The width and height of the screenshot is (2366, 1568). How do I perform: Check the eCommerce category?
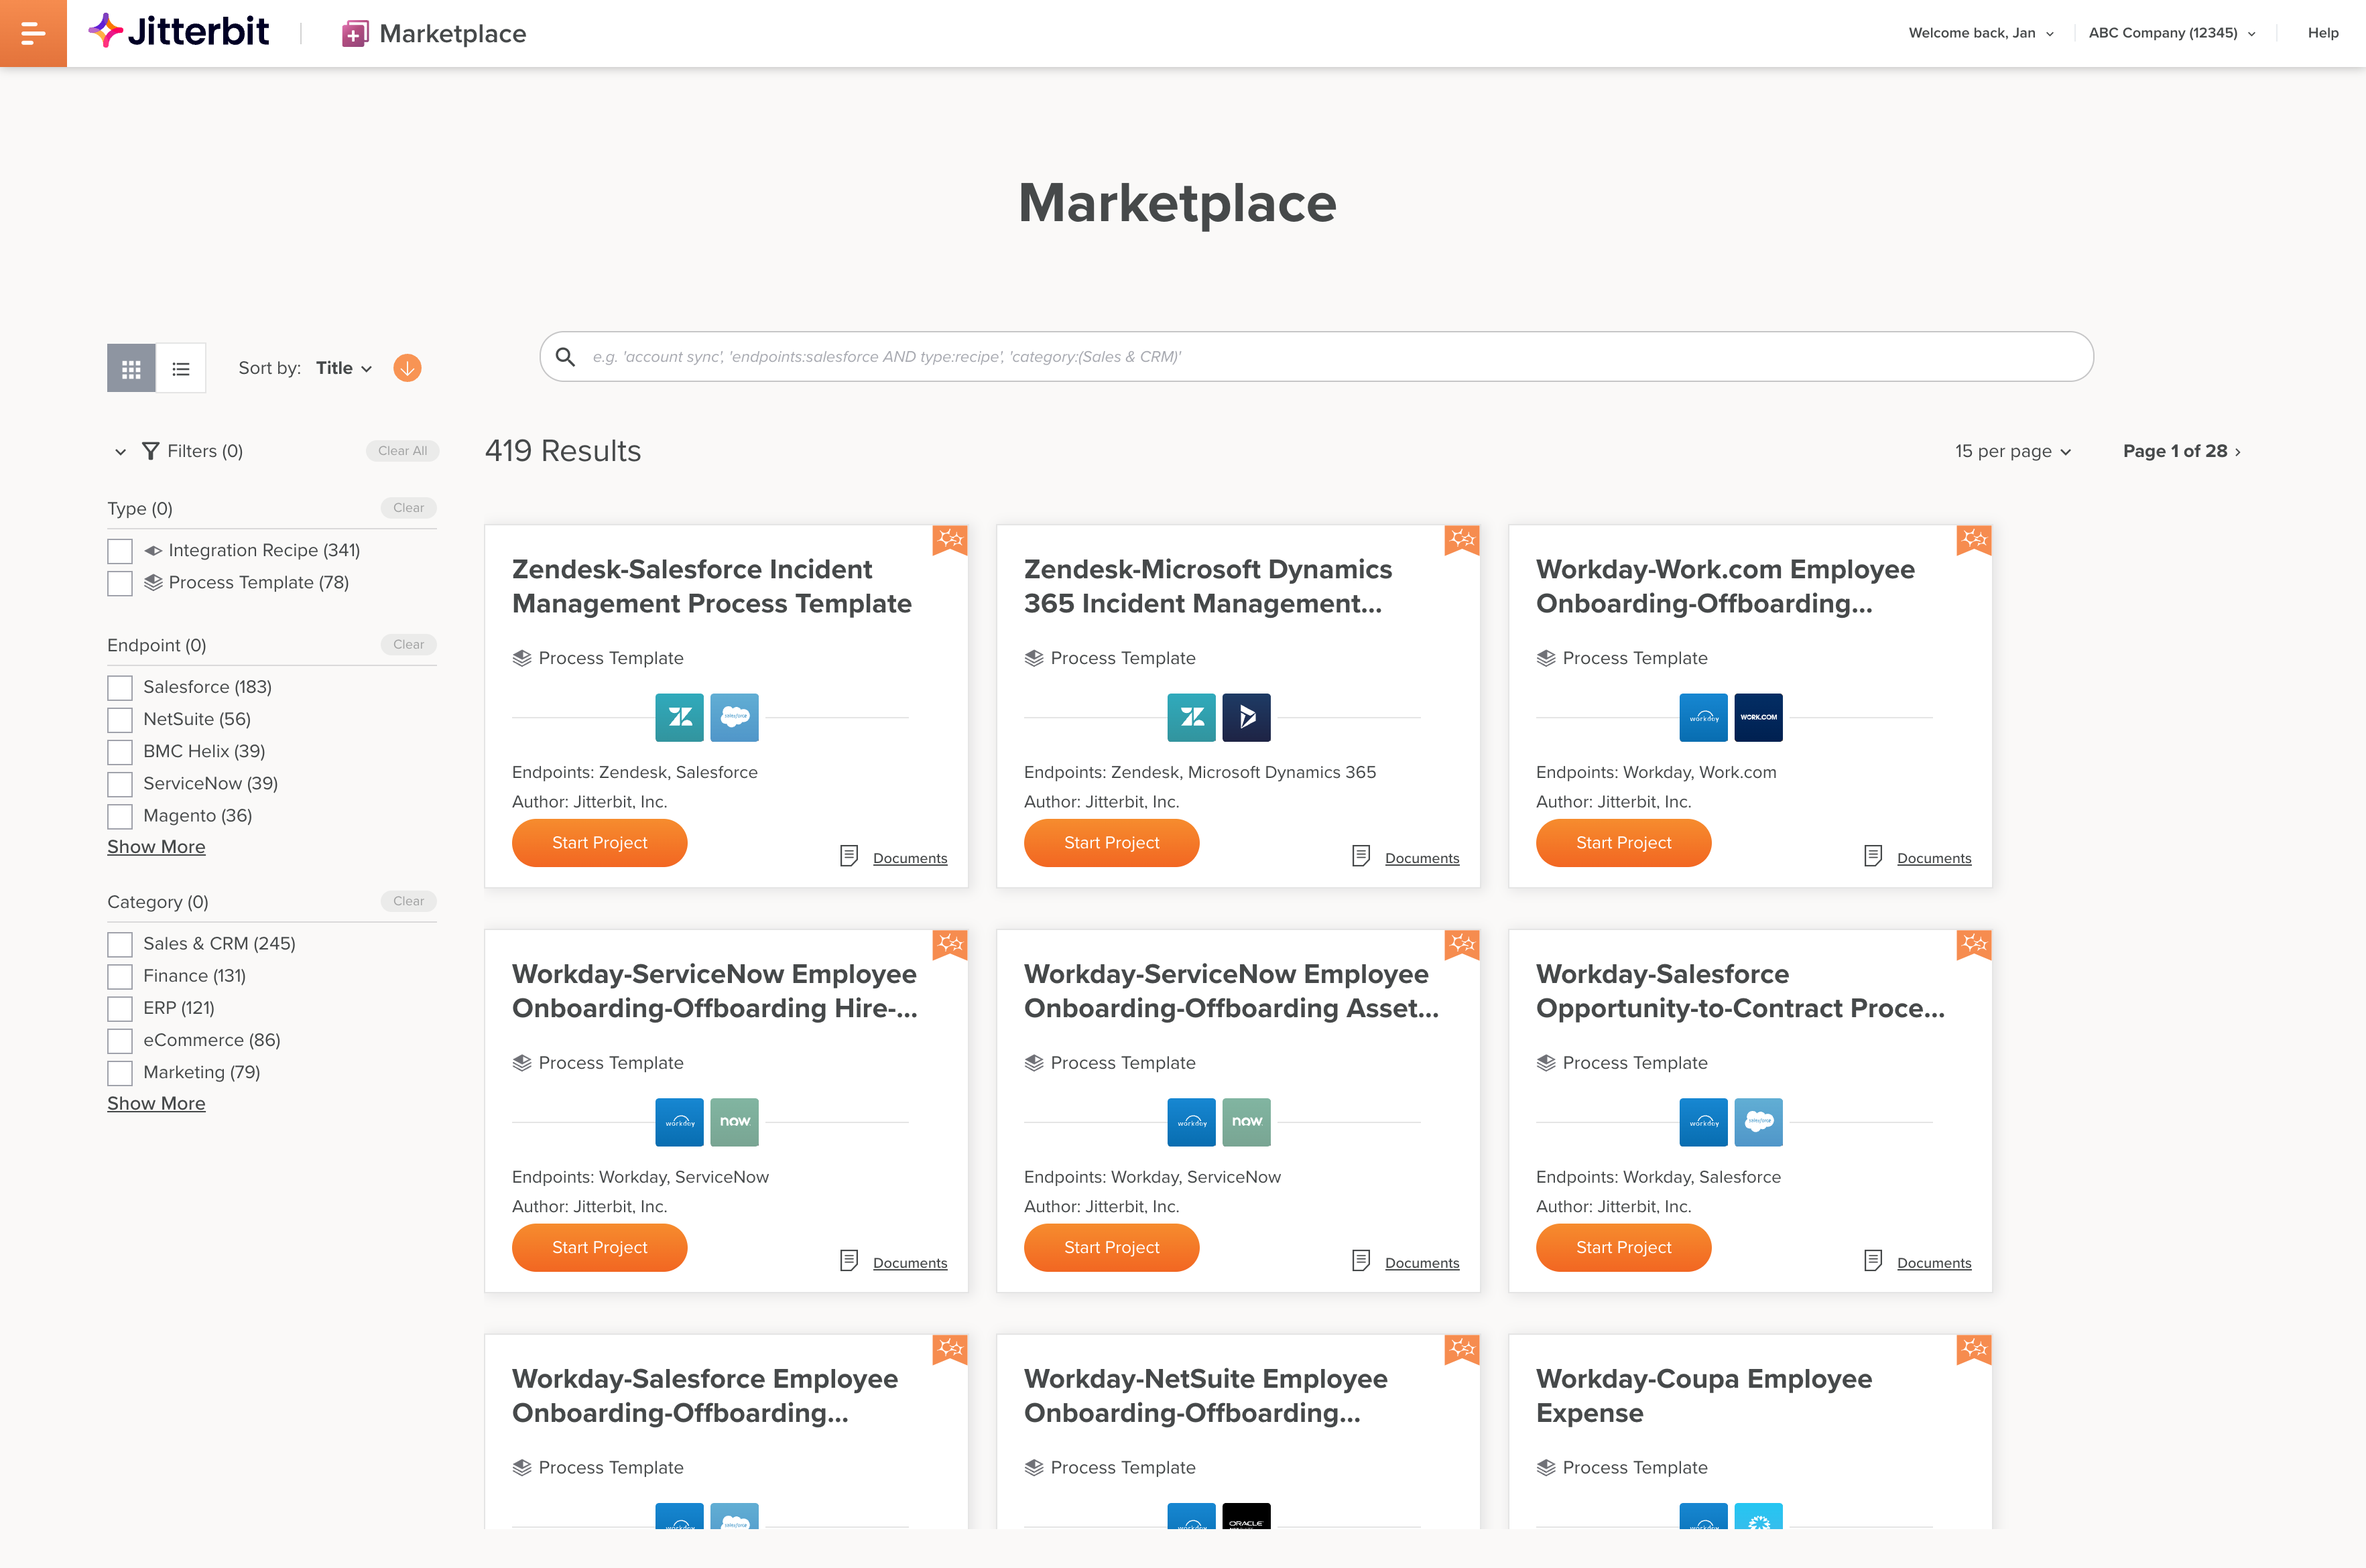coord(120,1040)
